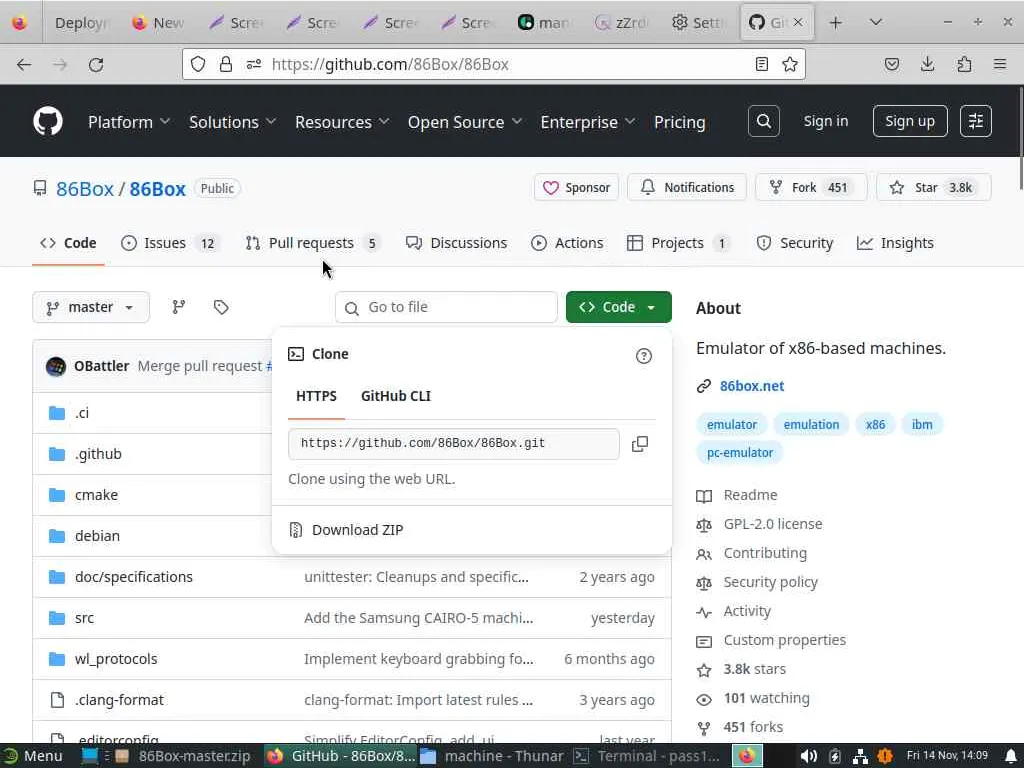
Task: Click the HTTPS clone URL text field
Action: coord(453,444)
